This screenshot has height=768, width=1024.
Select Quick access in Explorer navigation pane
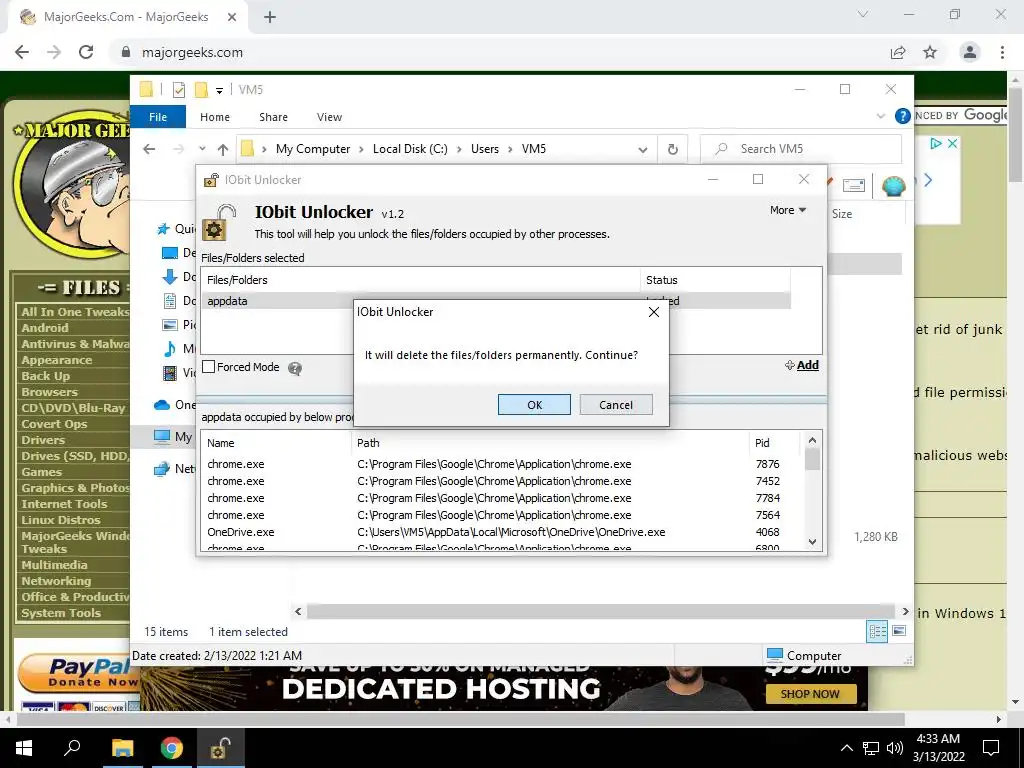point(176,229)
